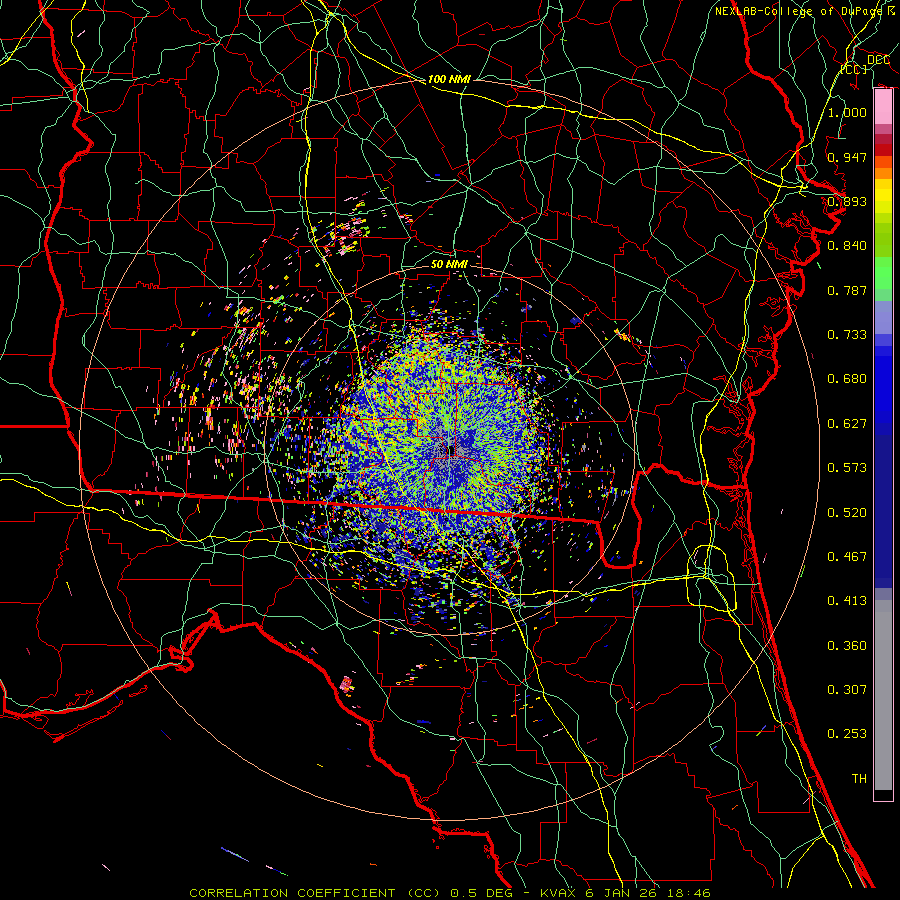
Task: Click the 1.000 legend value
Action: point(847,112)
